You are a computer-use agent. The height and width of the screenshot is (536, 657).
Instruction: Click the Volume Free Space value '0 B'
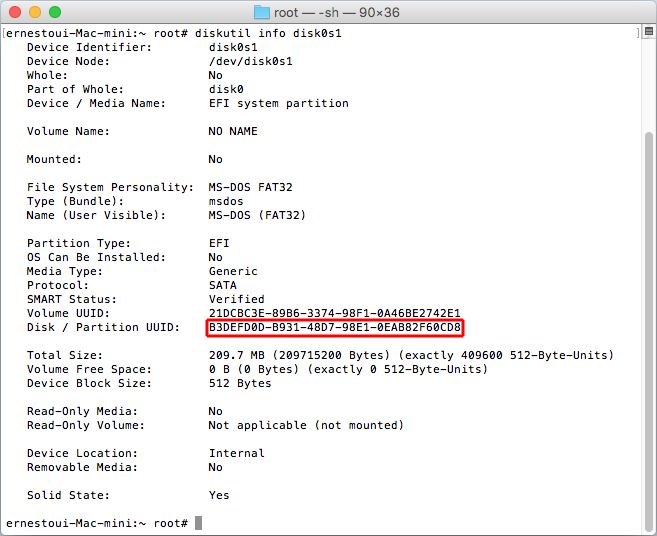[x=219, y=369]
